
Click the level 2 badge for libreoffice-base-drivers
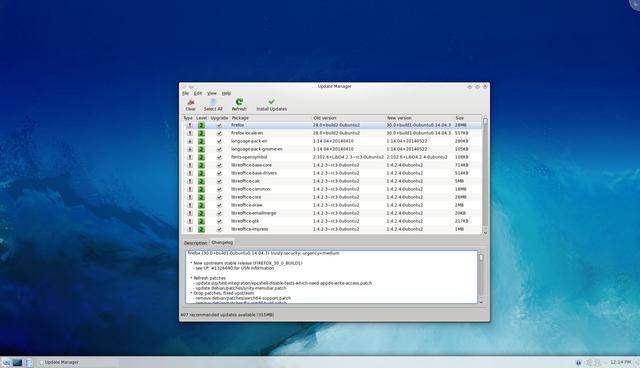(x=201, y=173)
